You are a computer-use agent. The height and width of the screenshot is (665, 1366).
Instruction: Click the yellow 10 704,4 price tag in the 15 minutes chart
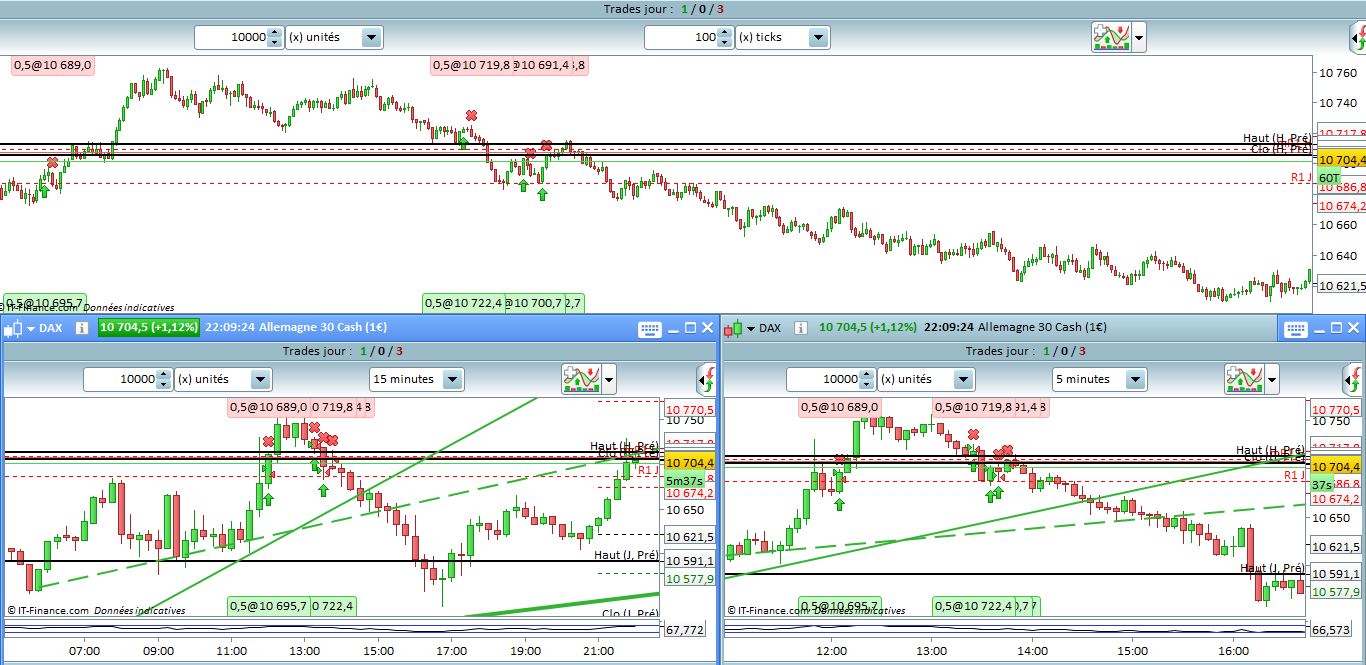690,463
